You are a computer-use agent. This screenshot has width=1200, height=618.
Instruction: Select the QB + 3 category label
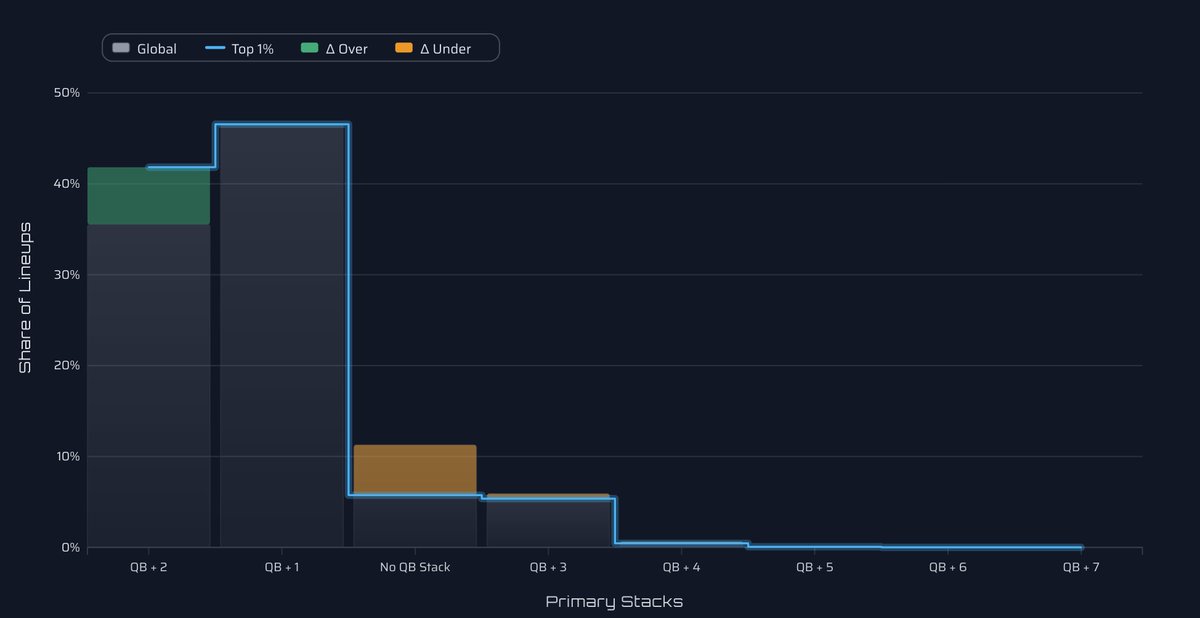548,566
